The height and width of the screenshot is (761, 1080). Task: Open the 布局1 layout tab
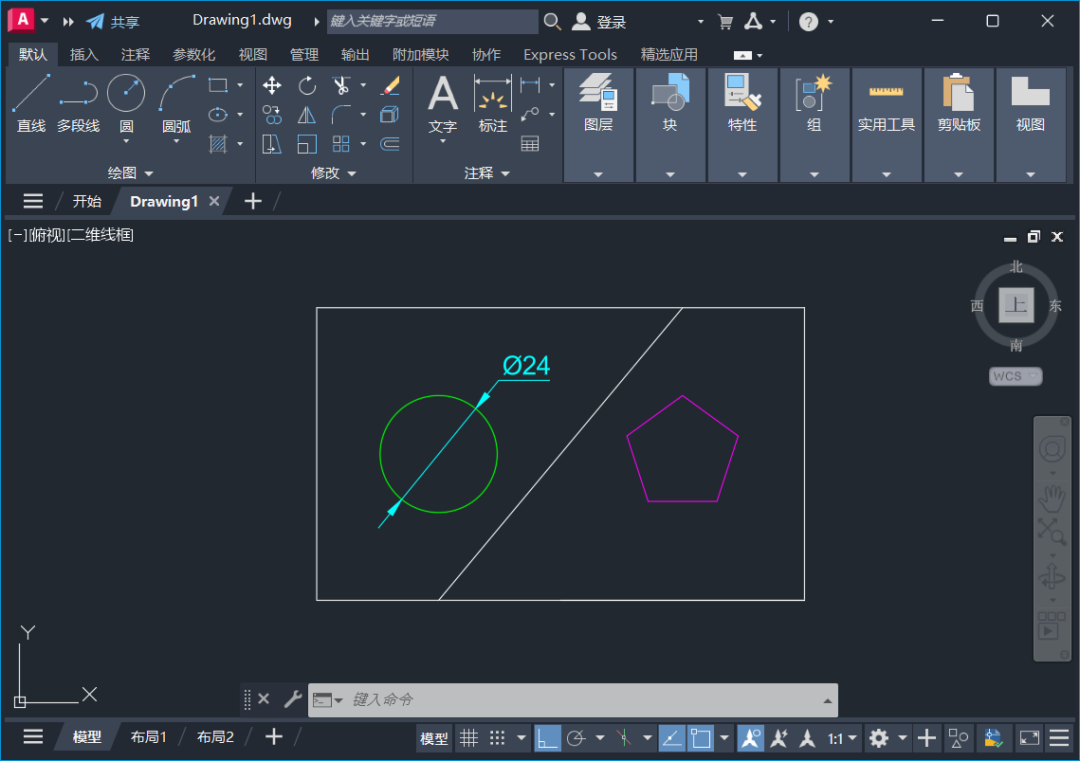point(148,737)
